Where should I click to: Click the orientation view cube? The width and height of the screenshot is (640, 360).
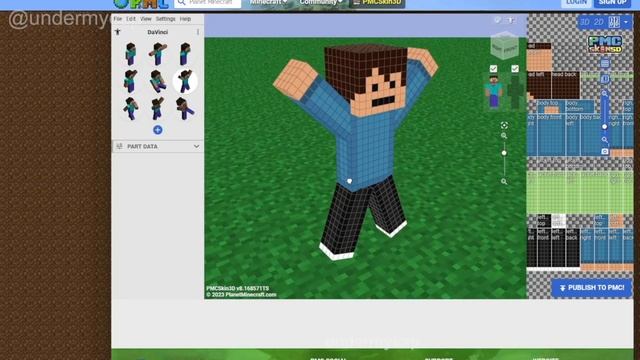click(x=505, y=46)
